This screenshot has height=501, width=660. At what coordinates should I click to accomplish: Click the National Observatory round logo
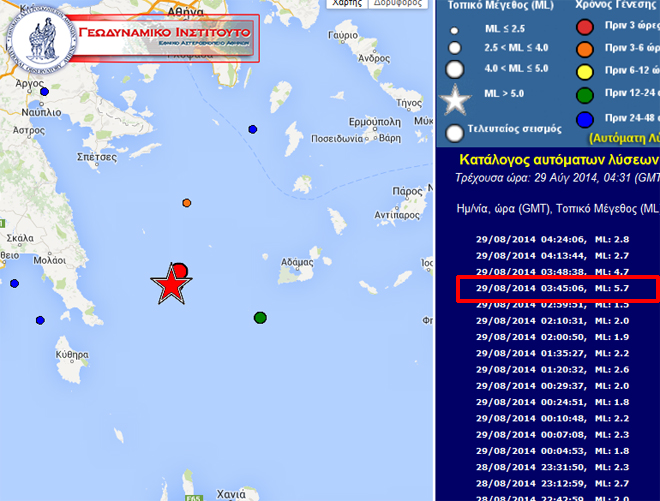pos(41,40)
